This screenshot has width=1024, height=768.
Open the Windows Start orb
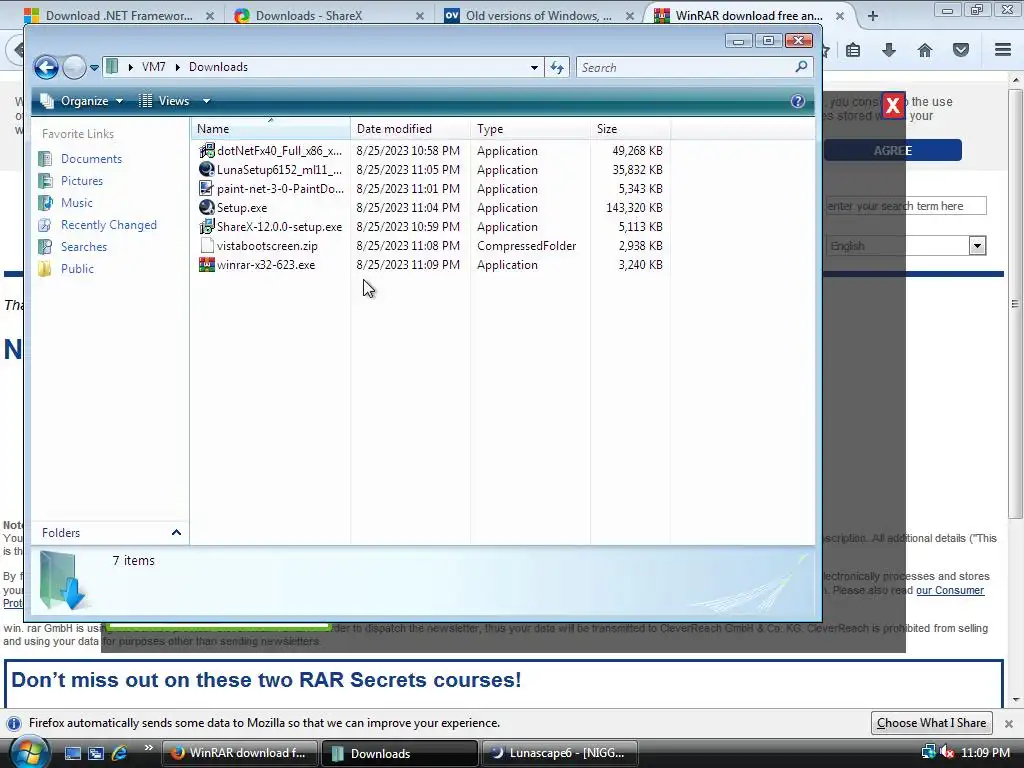[28, 752]
